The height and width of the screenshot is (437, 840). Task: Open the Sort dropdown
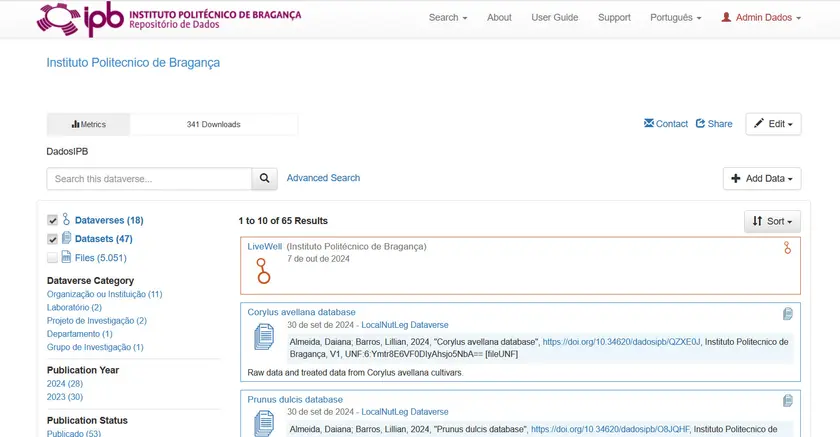click(772, 221)
